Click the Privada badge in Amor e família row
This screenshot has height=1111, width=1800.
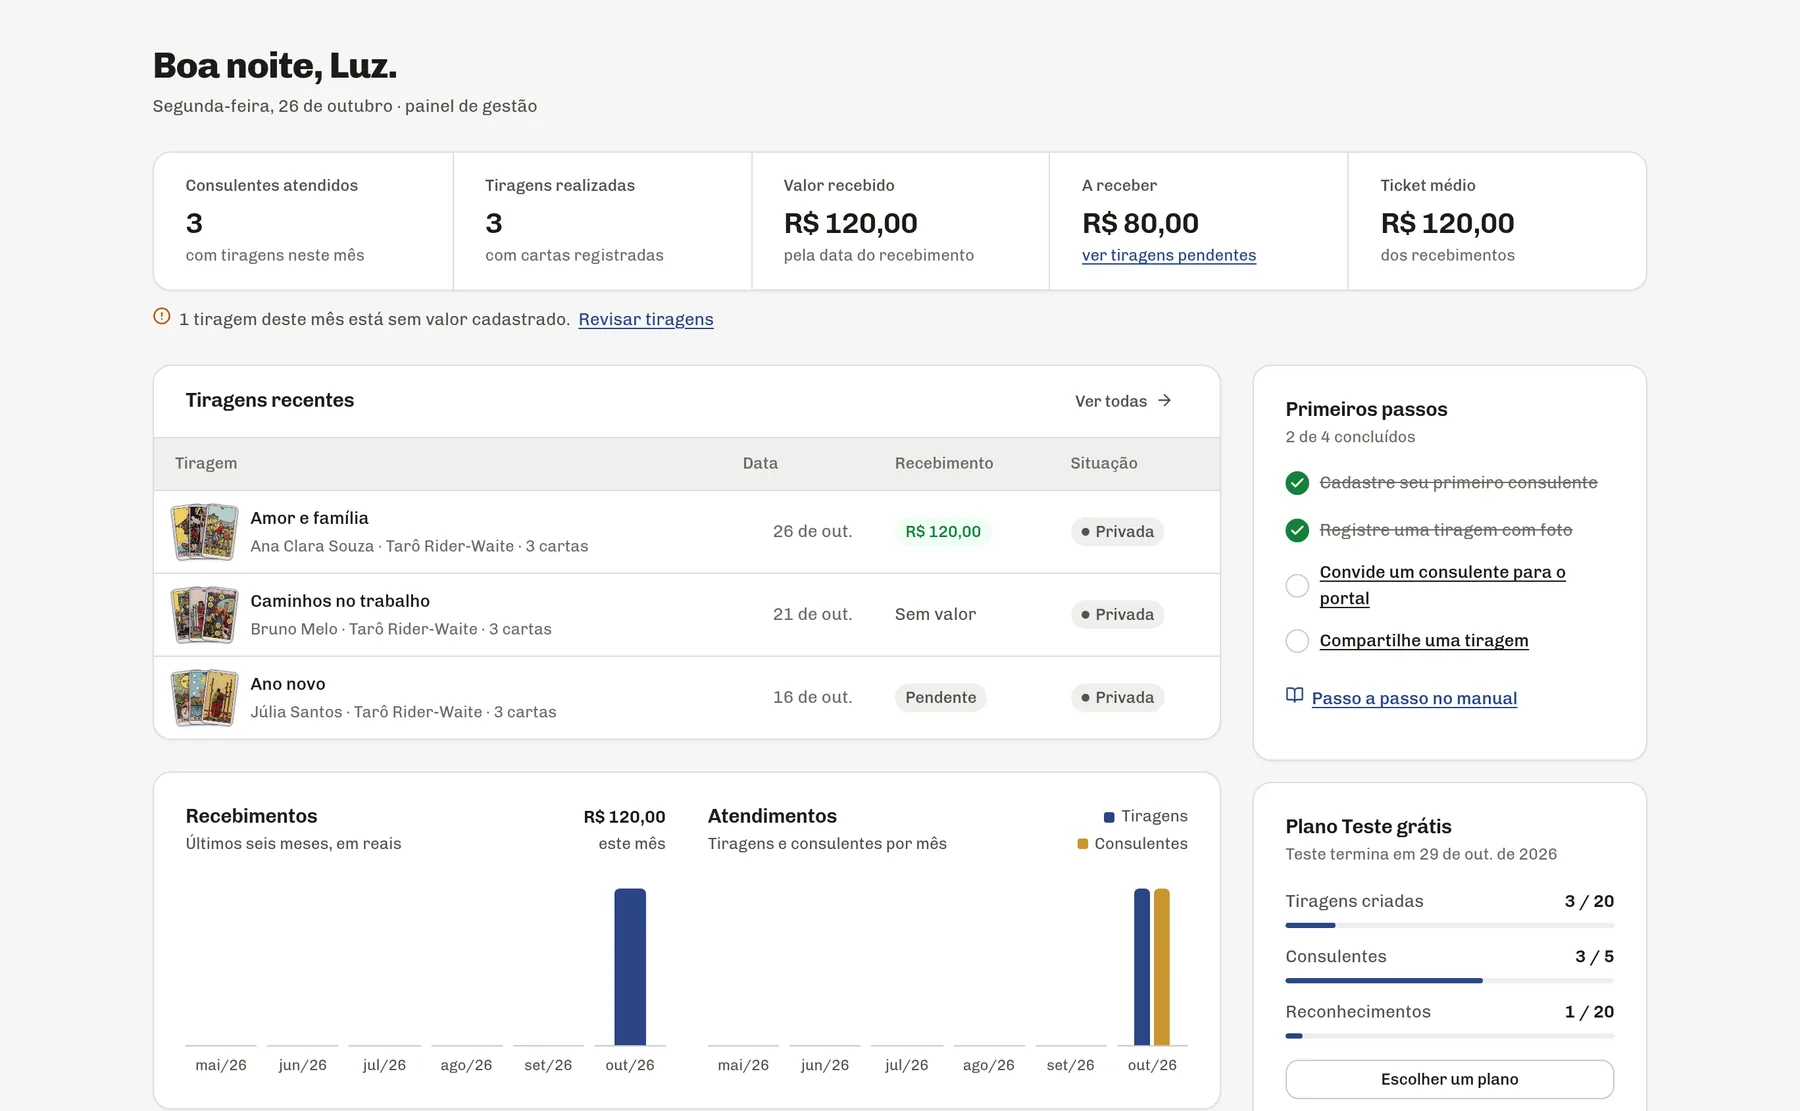pyautogui.click(x=1117, y=532)
